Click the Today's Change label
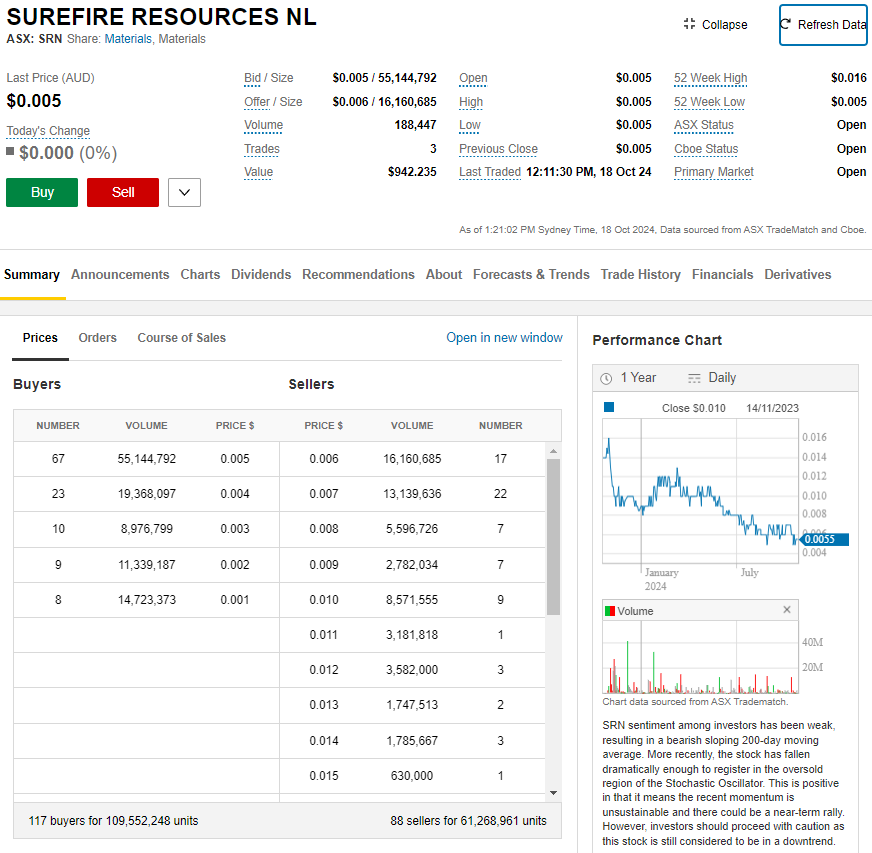 click(x=48, y=131)
